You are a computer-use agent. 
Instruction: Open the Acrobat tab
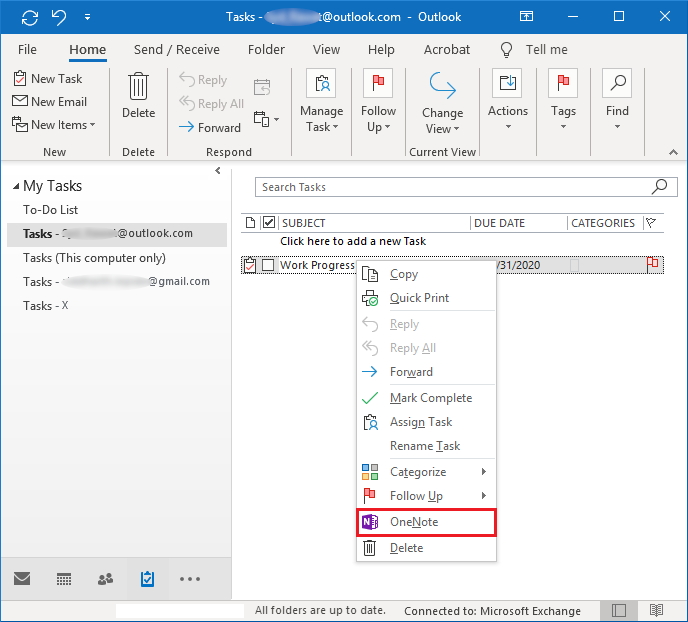pos(447,50)
